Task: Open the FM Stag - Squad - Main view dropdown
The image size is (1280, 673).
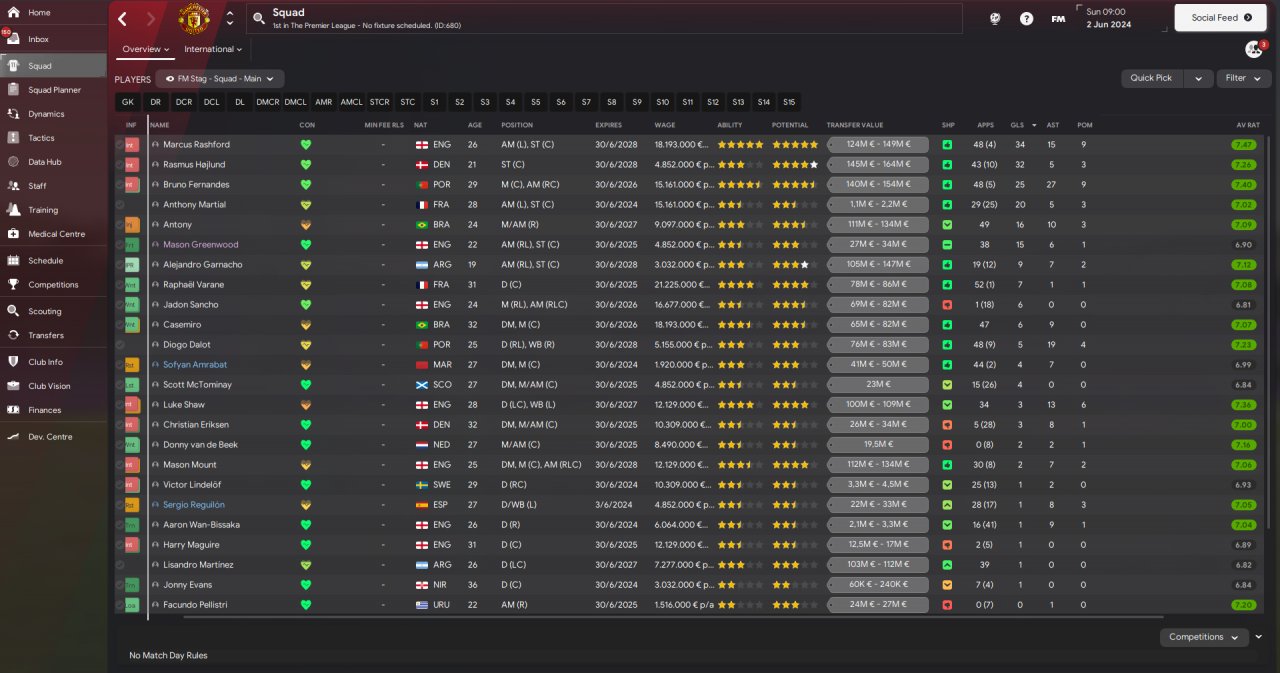Action: click(220, 78)
